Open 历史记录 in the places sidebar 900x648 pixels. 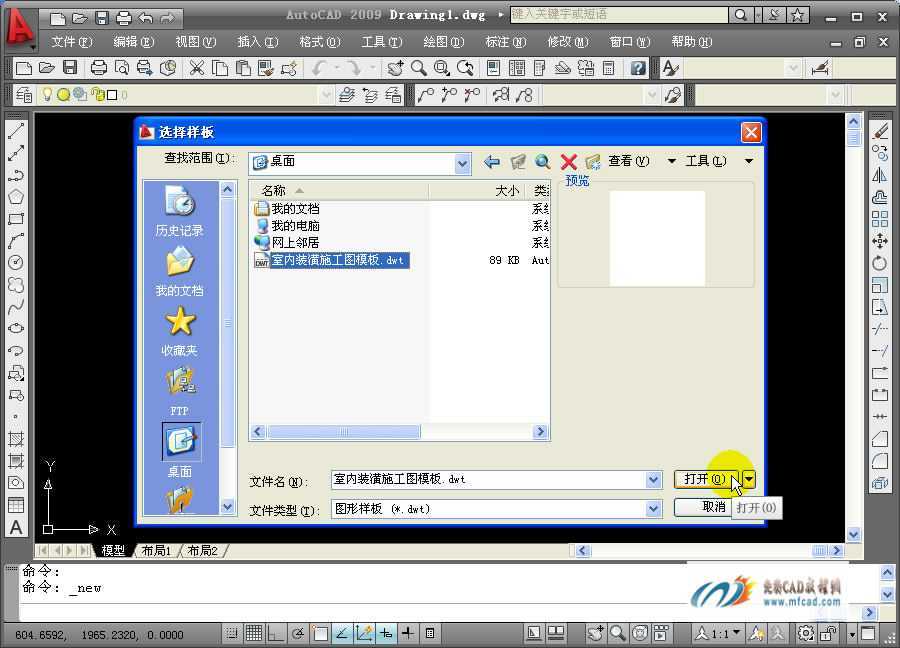tap(180, 211)
